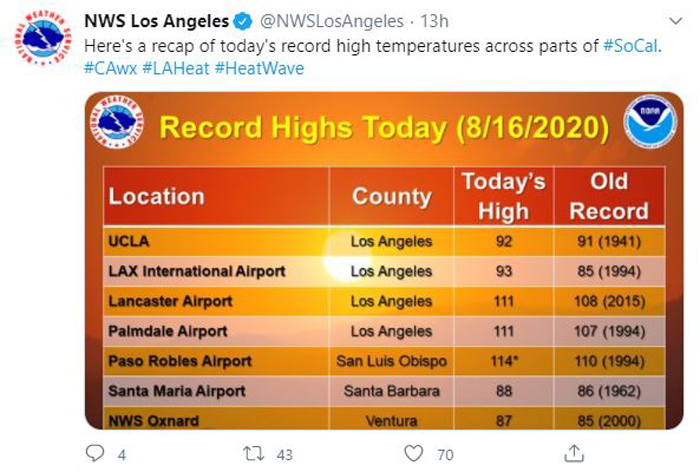Click the @NWSLosAngeles handle
The height and width of the screenshot is (472, 700).
click(x=332, y=21)
